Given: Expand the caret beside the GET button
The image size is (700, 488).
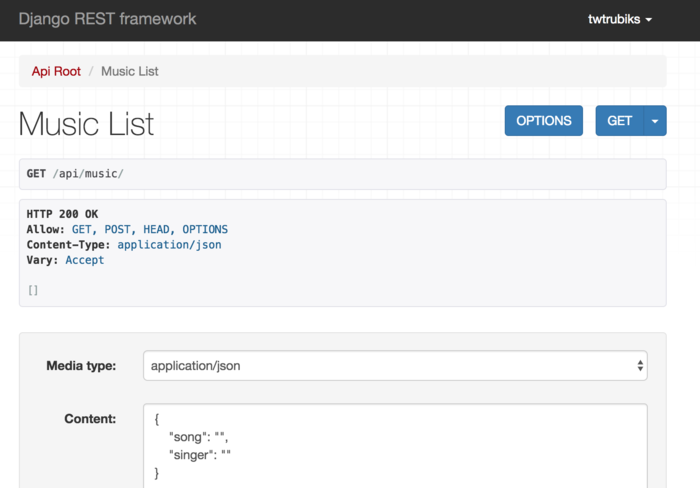Looking at the screenshot, I should [x=655, y=121].
